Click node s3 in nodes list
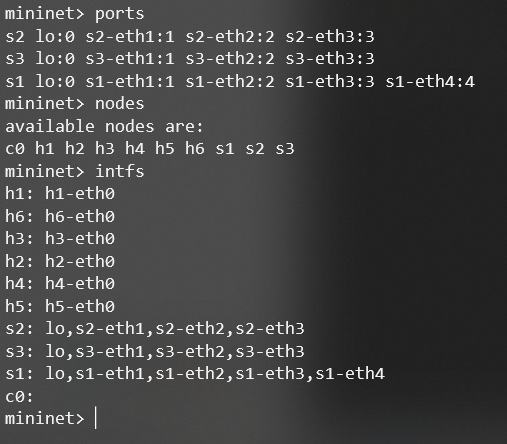Screen dimensions: 507x444 point(285,148)
